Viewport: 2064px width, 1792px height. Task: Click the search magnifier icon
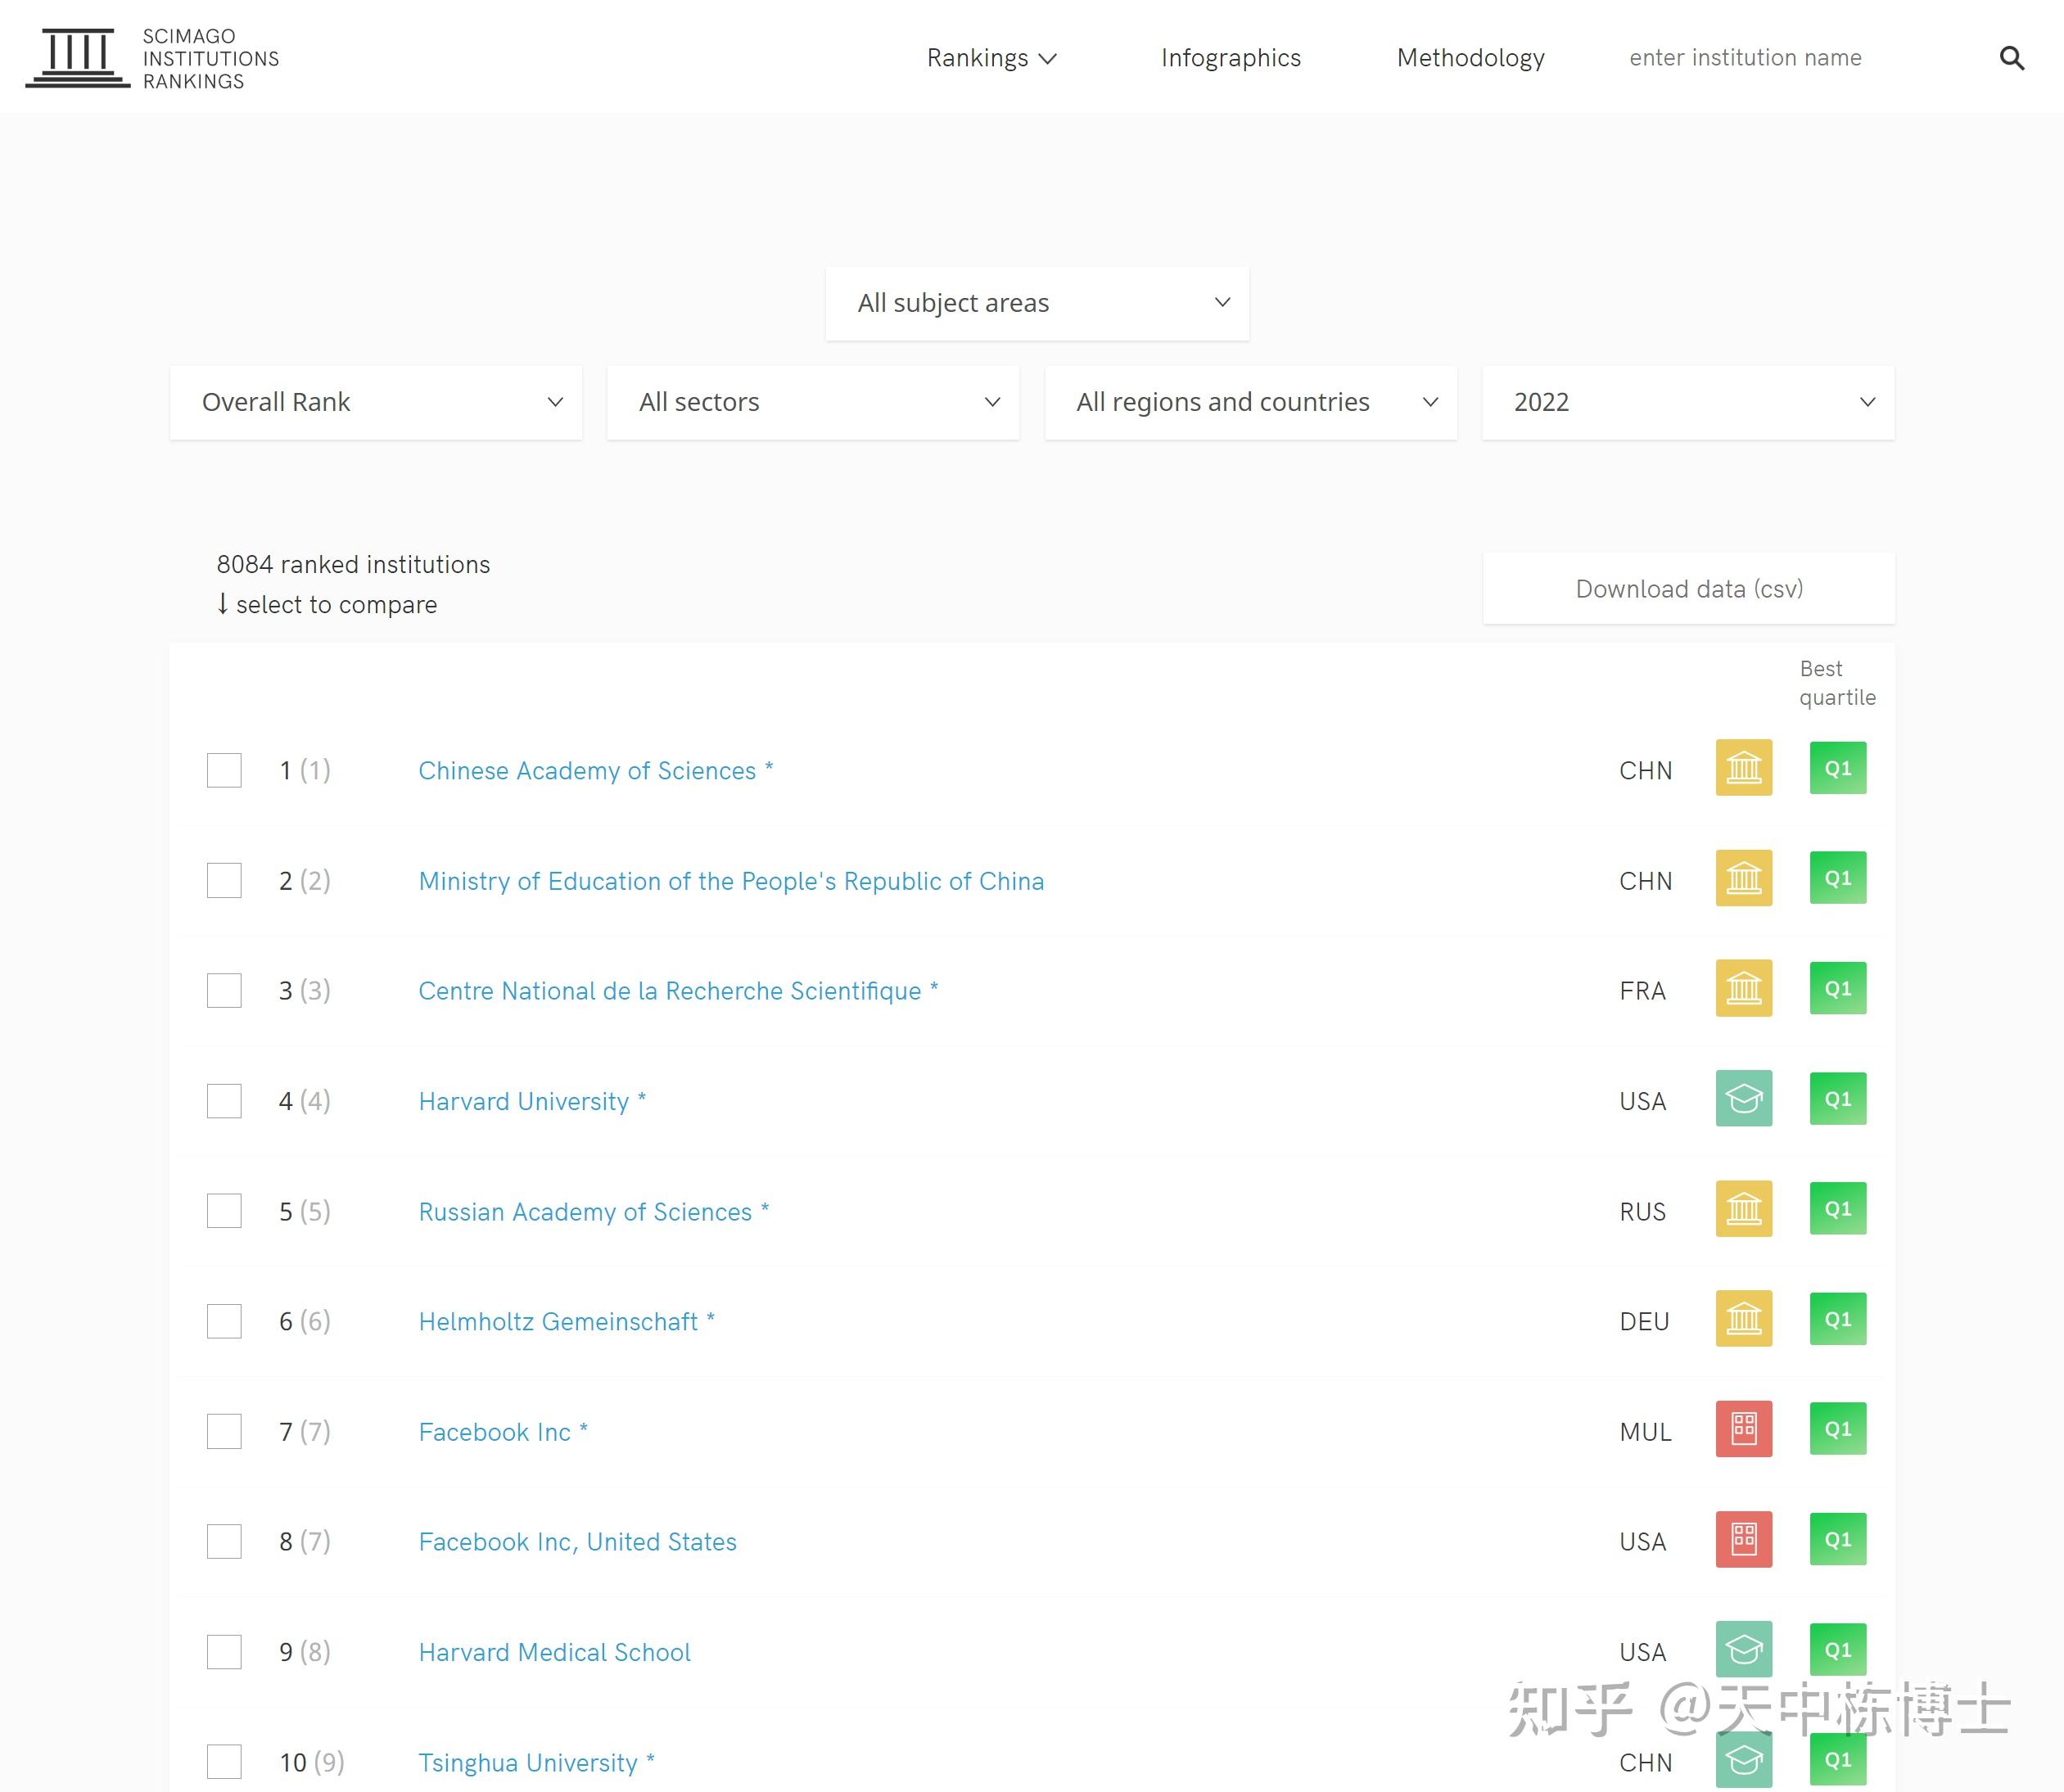pyautogui.click(x=2011, y=58)
